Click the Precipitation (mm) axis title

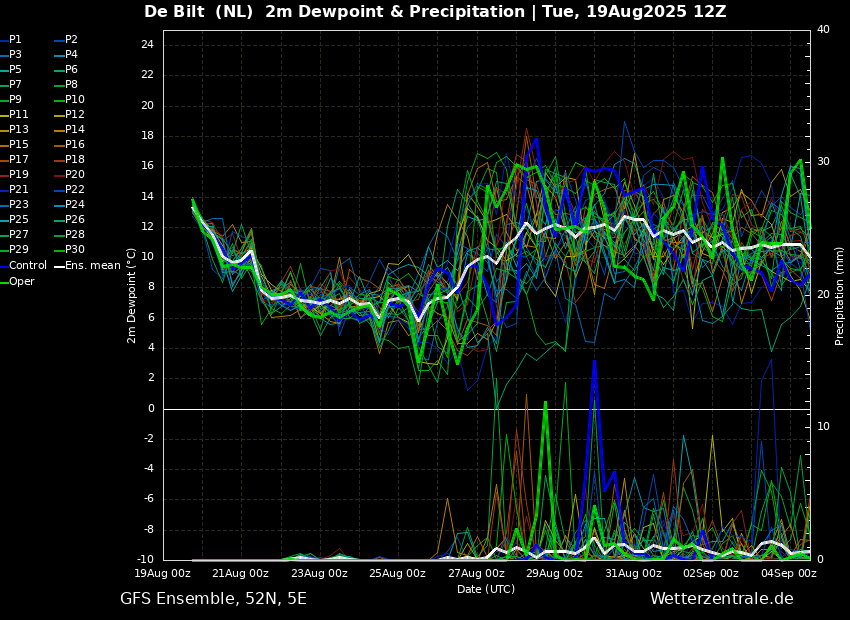(x=840, y=296)
